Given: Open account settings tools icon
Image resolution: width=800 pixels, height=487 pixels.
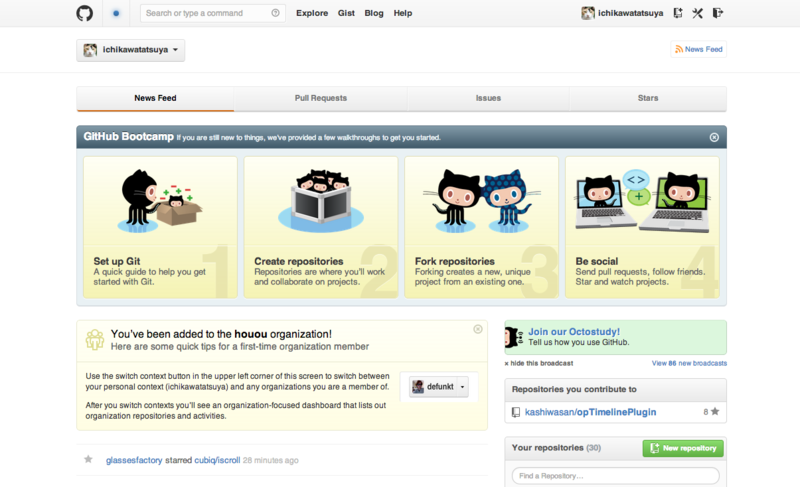Looking at the screenshot, I should click(697, 13).
